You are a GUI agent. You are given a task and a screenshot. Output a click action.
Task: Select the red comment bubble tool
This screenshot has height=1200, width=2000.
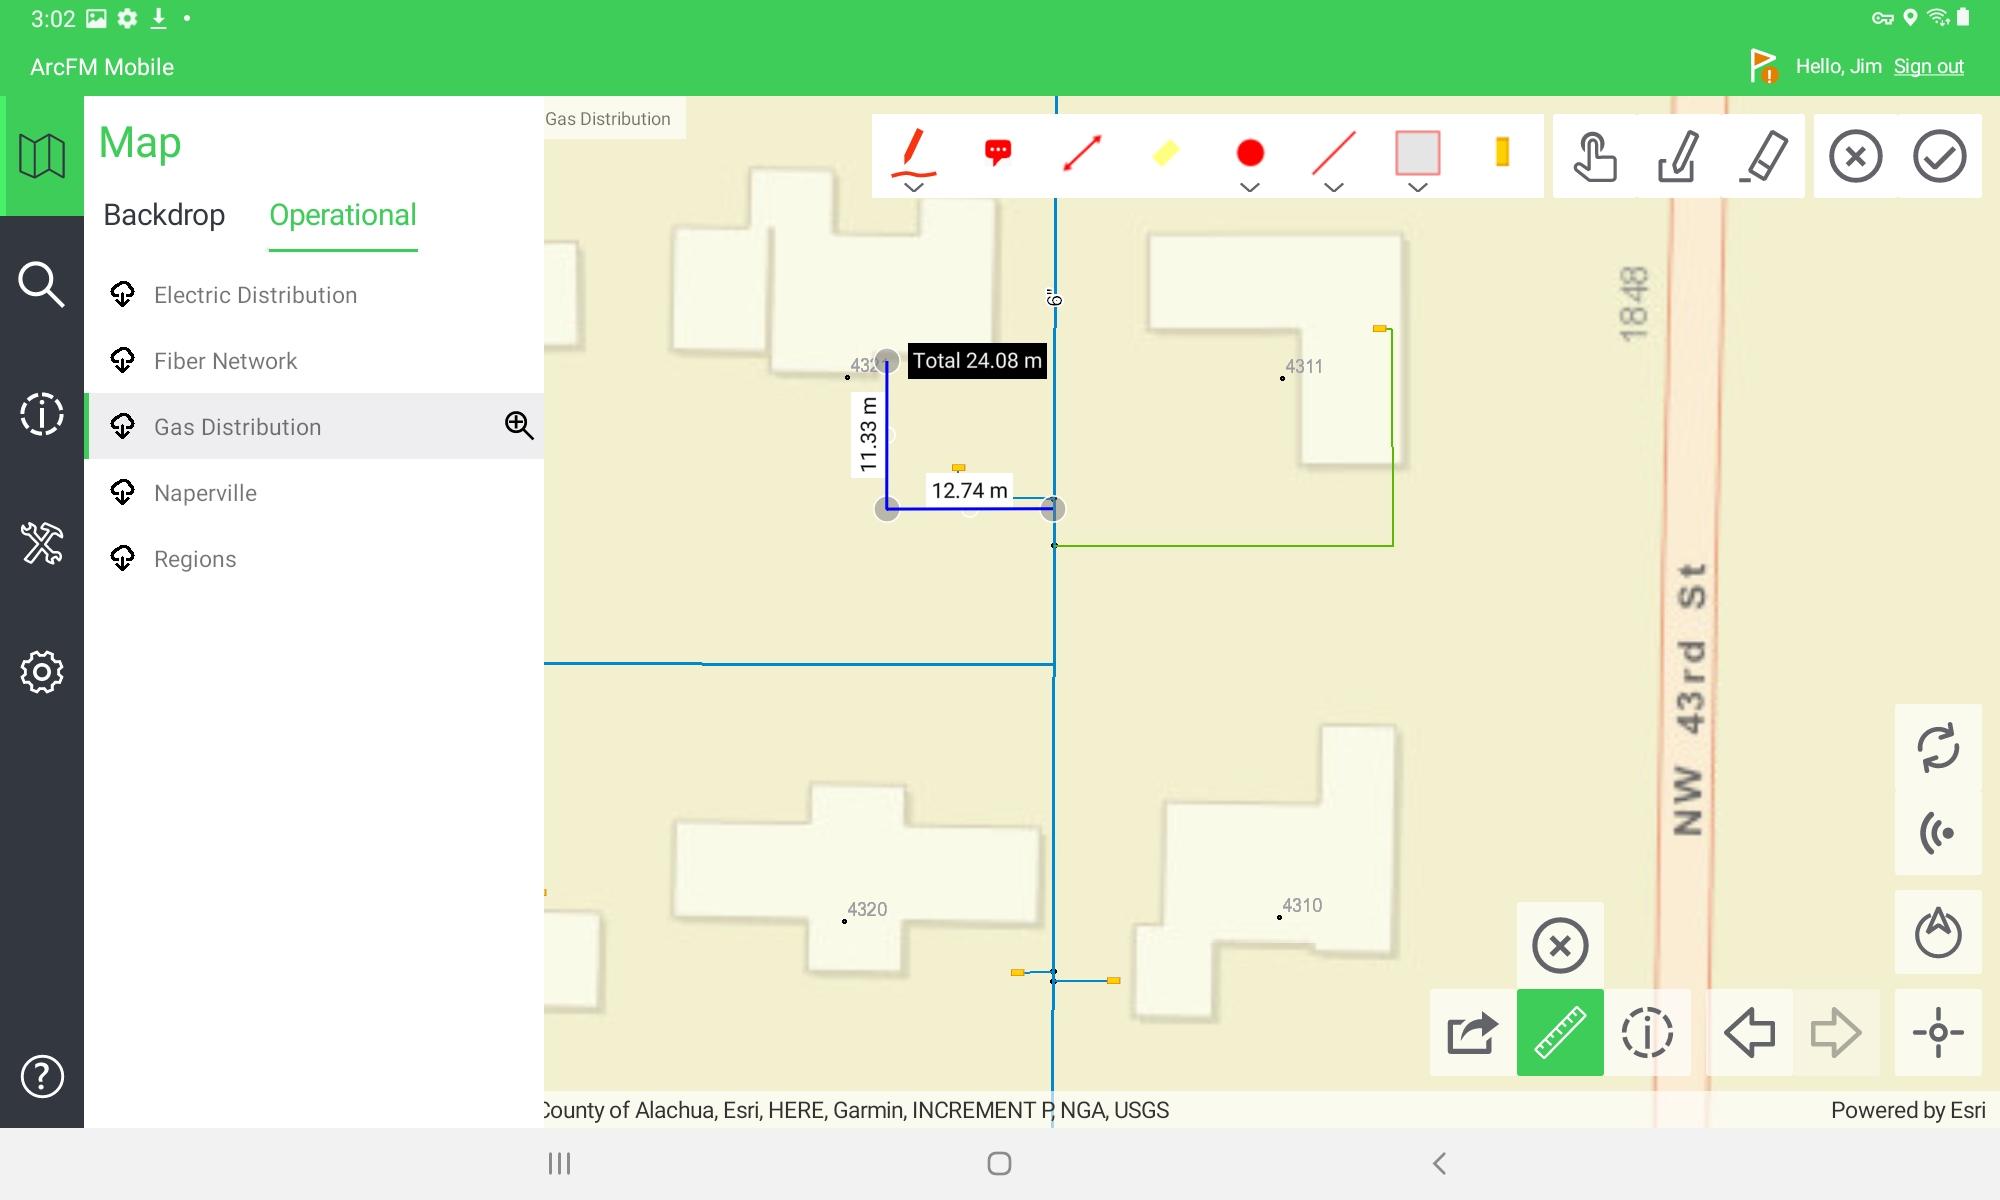pos(997,152)
